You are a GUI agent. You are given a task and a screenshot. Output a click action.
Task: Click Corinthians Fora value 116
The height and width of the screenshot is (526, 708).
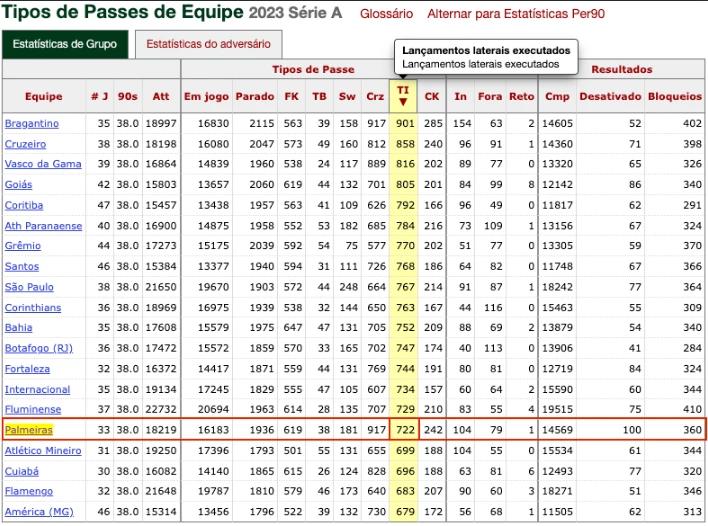click(493, 308)
